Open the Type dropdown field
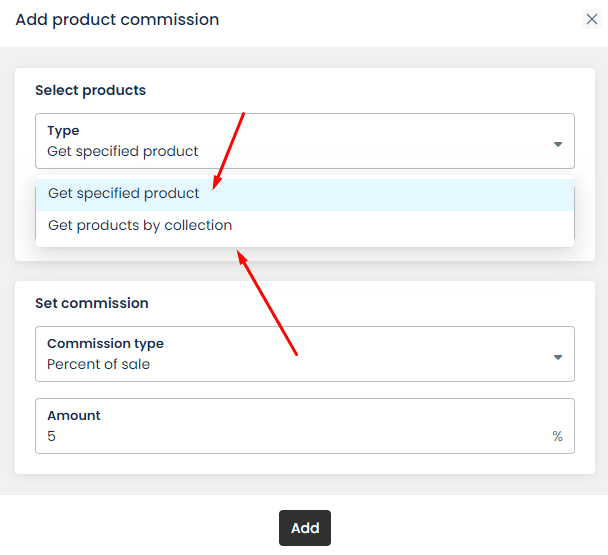 coord(305,141)
